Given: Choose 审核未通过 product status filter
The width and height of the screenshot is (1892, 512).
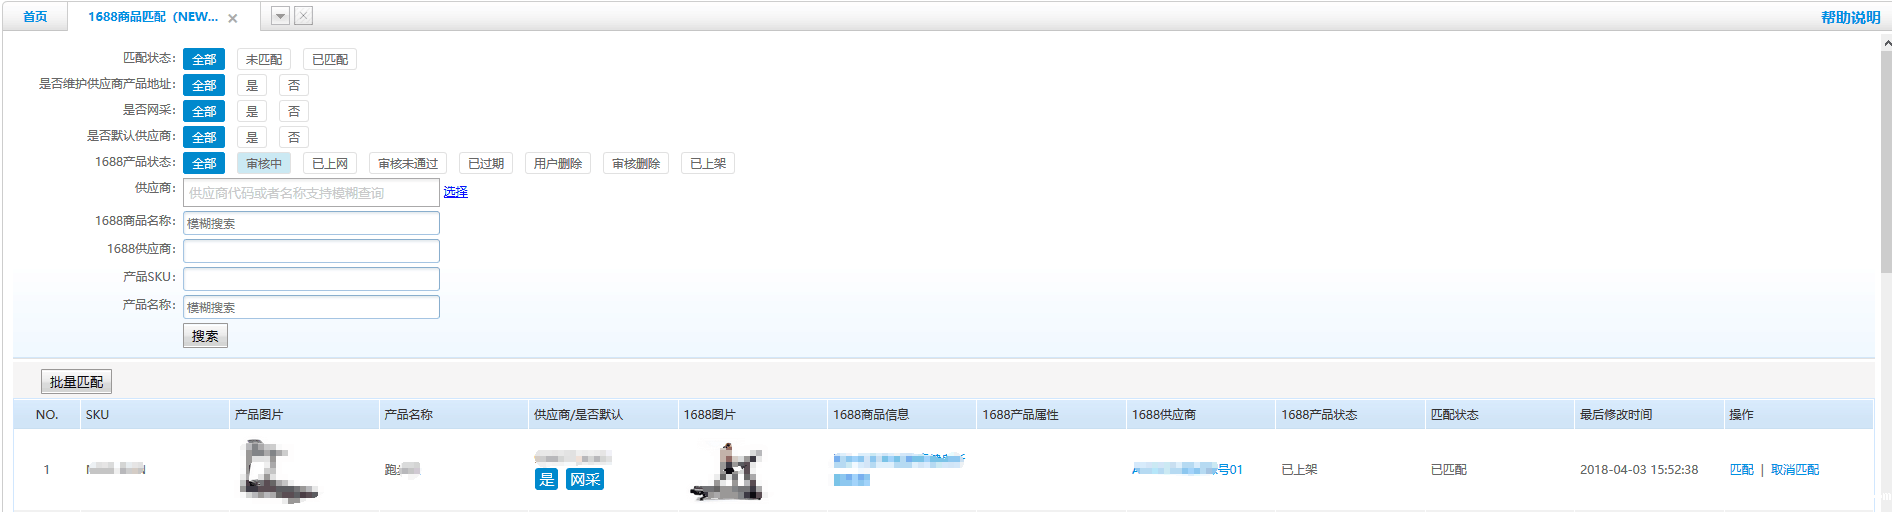Looking at the screenshot, I should (408, 164).
